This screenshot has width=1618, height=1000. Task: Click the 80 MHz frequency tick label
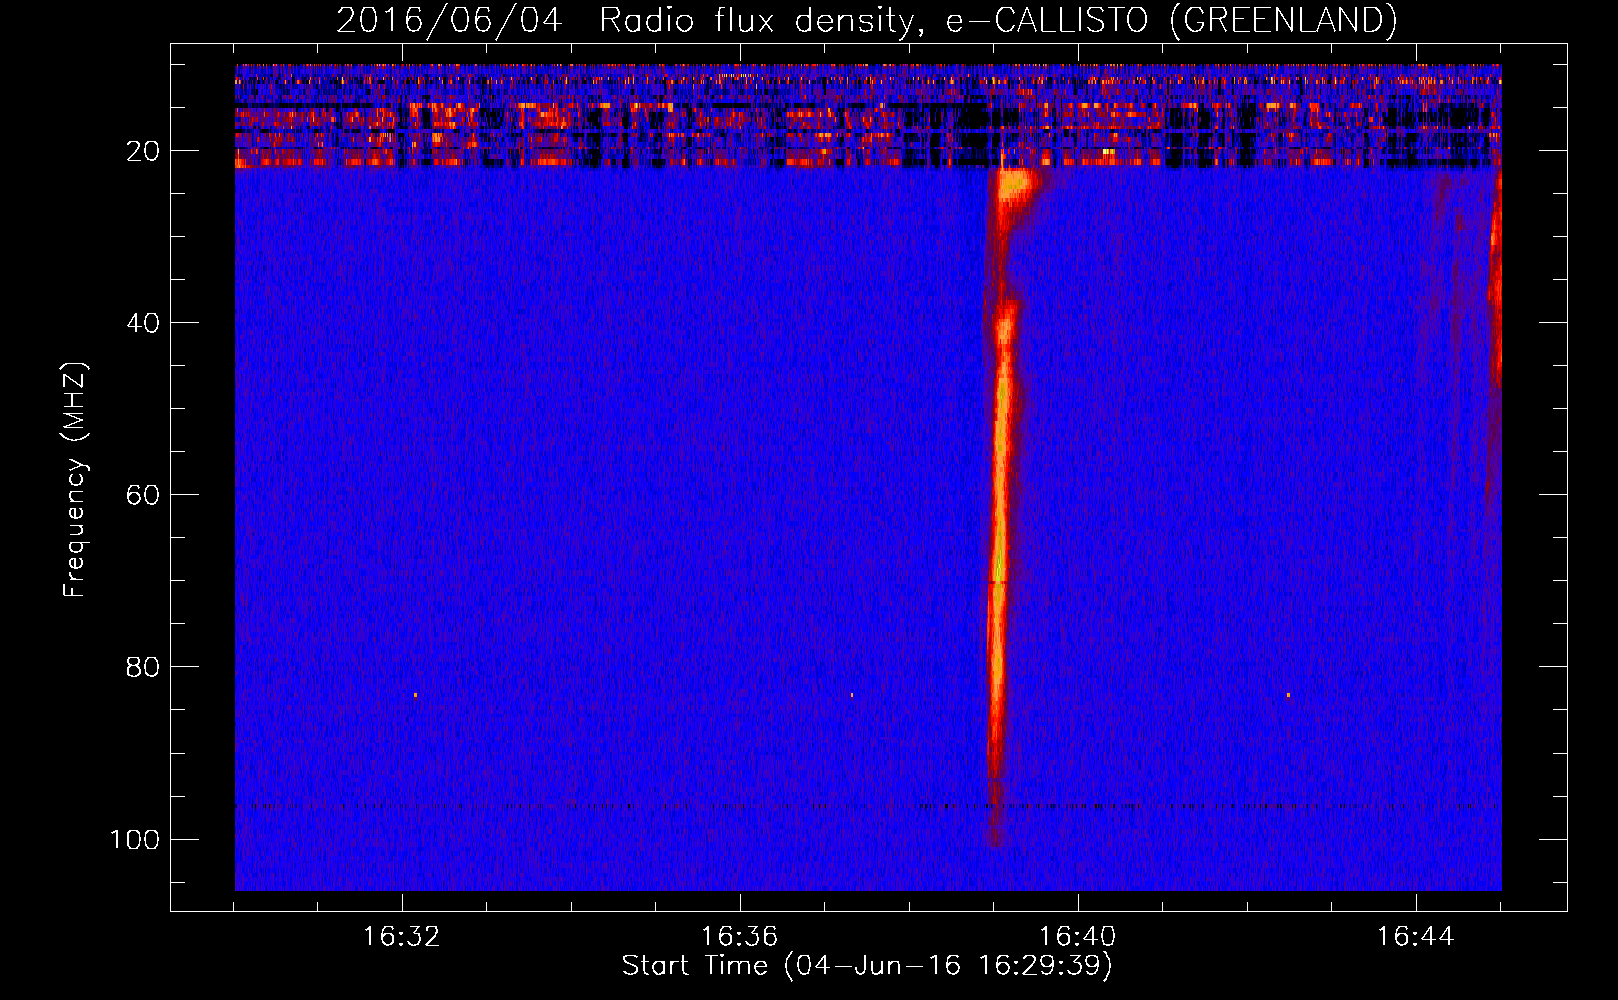[x=143, y=667]
